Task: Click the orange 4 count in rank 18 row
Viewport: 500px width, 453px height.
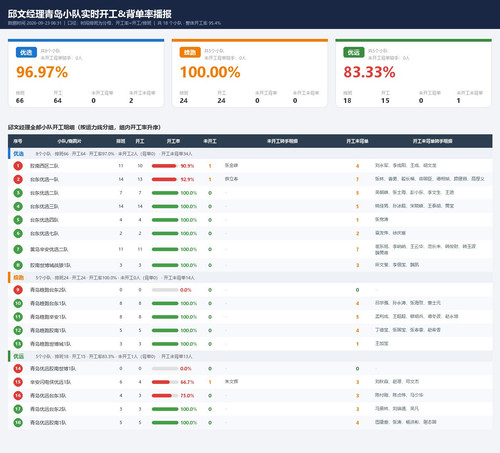Action: point(357,423)
